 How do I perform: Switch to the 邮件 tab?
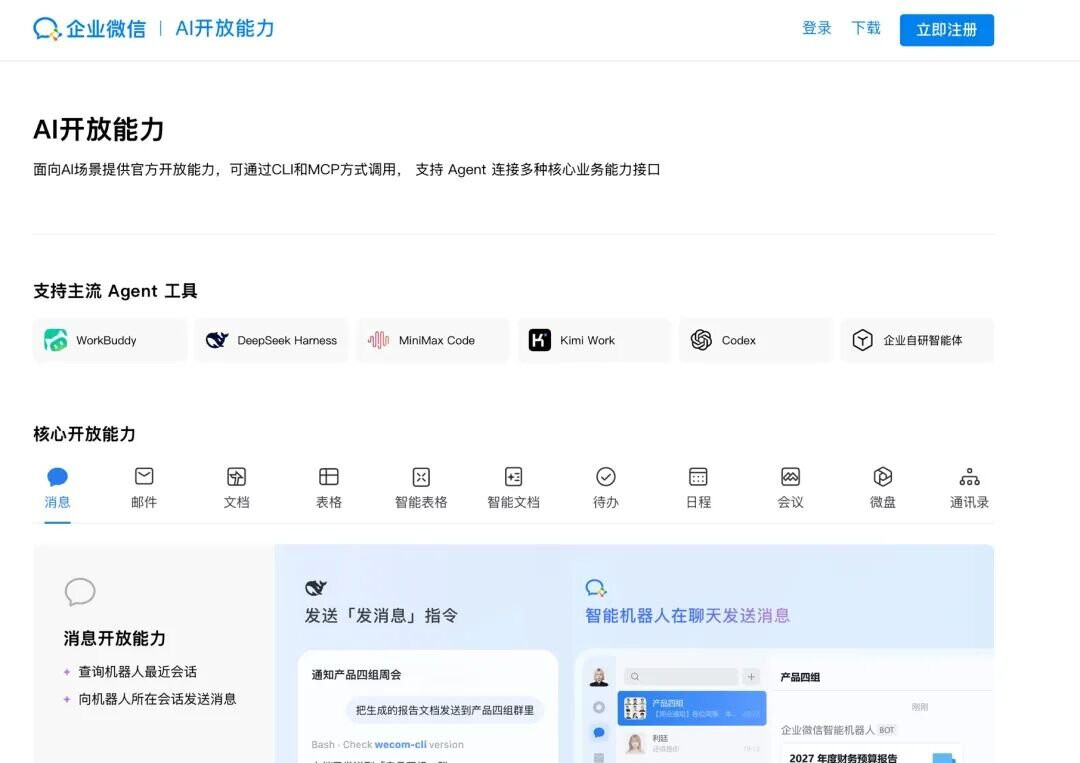[x=144, y=502]
